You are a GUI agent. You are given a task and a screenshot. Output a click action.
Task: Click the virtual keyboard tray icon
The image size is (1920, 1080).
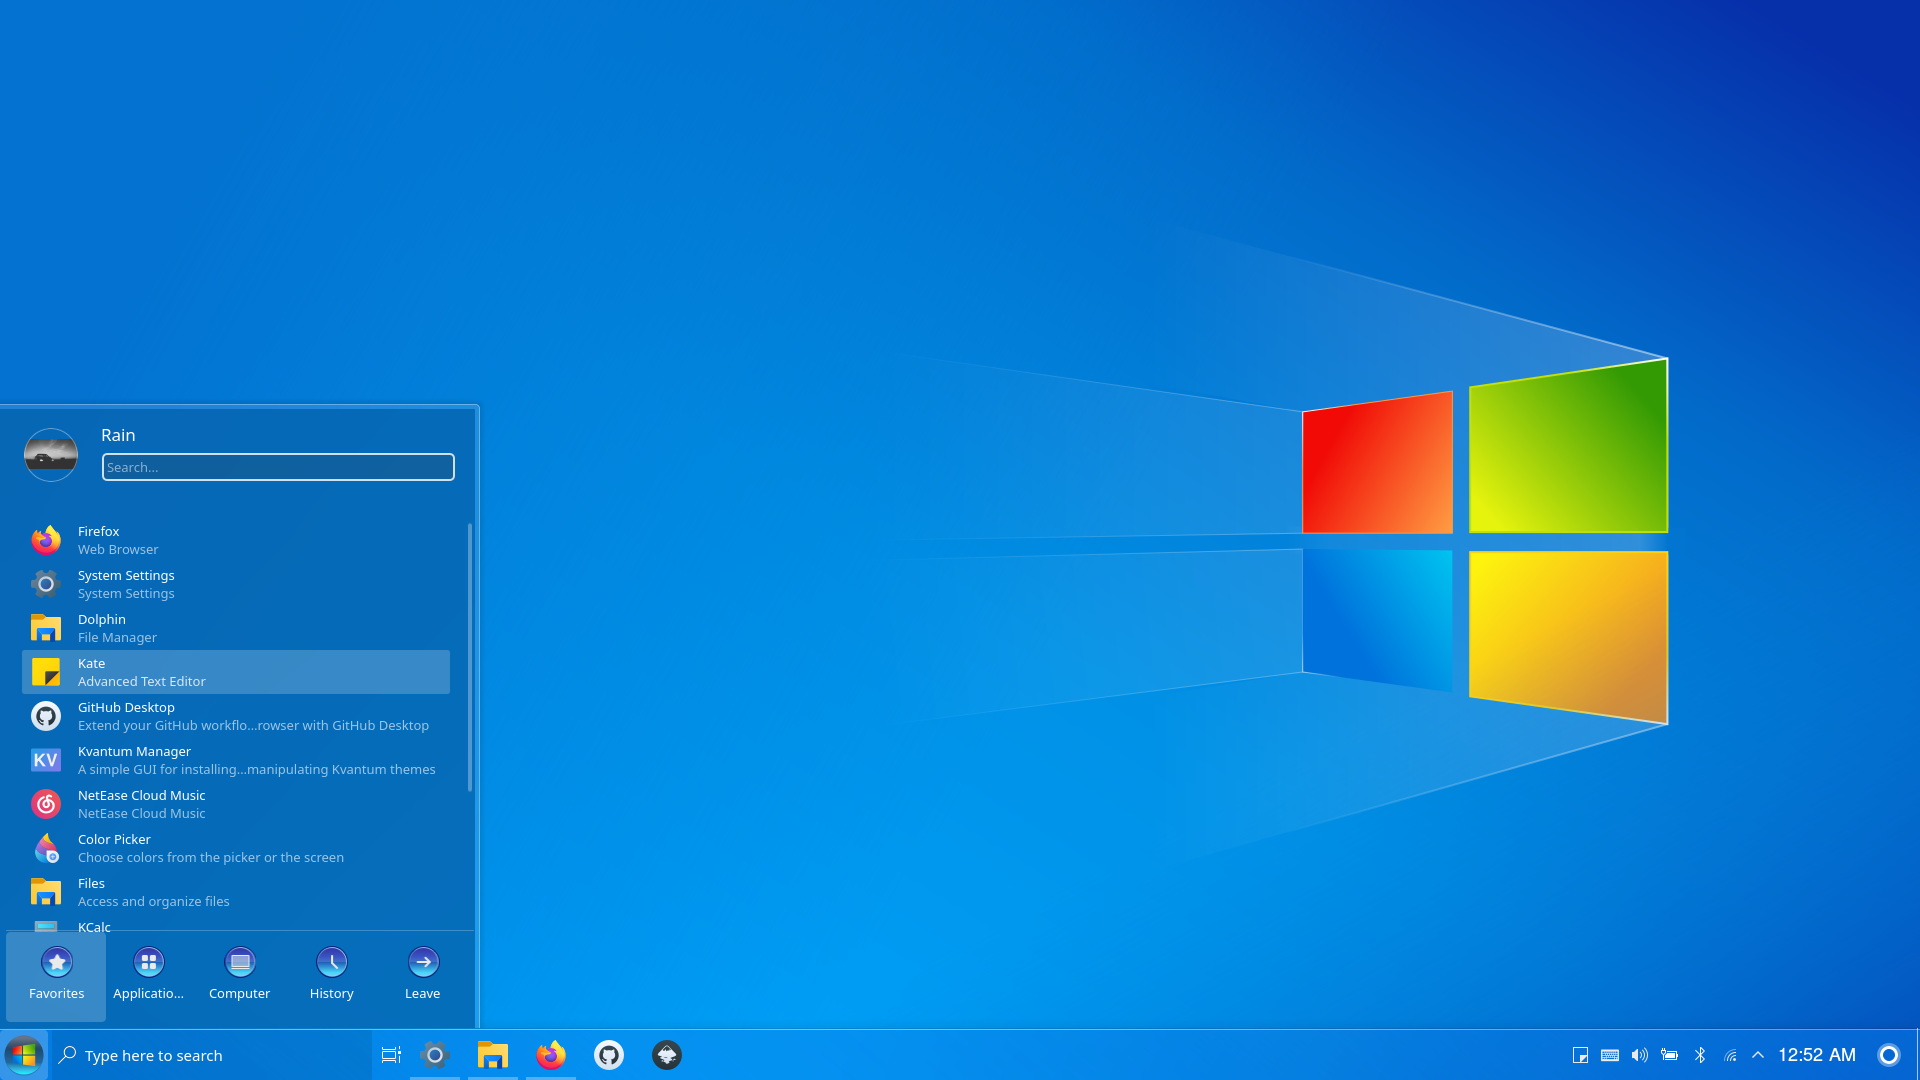1610,1055
